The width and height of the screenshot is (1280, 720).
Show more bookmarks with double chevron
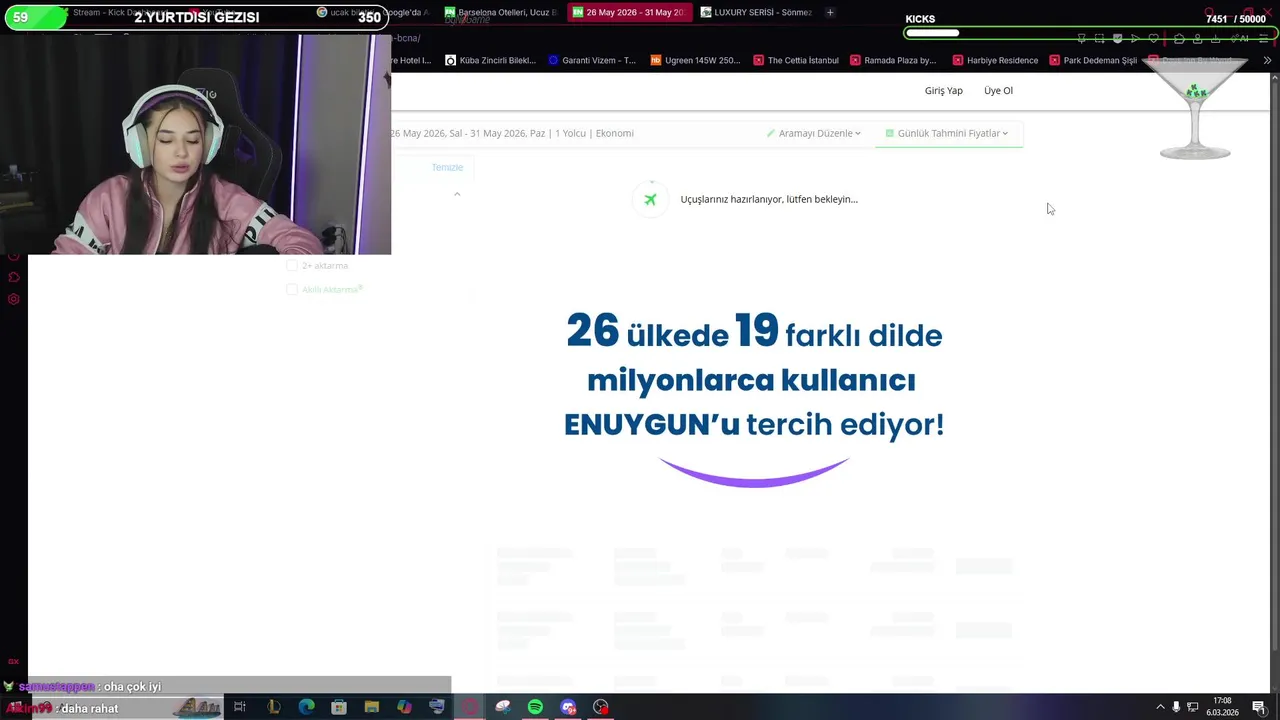[1267, 60]
